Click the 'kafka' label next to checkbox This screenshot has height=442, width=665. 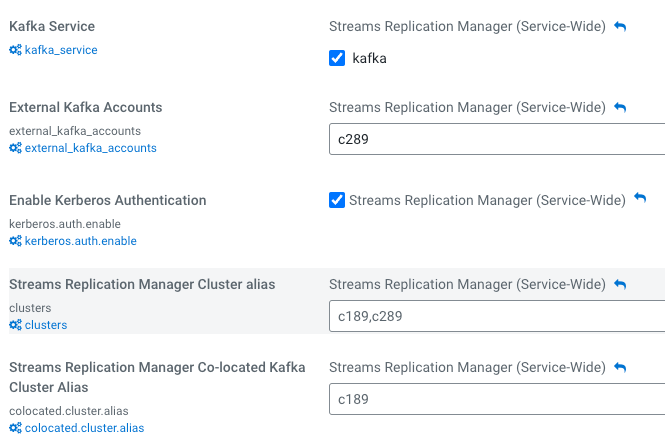pyautogui.click(x=369, y=58)
